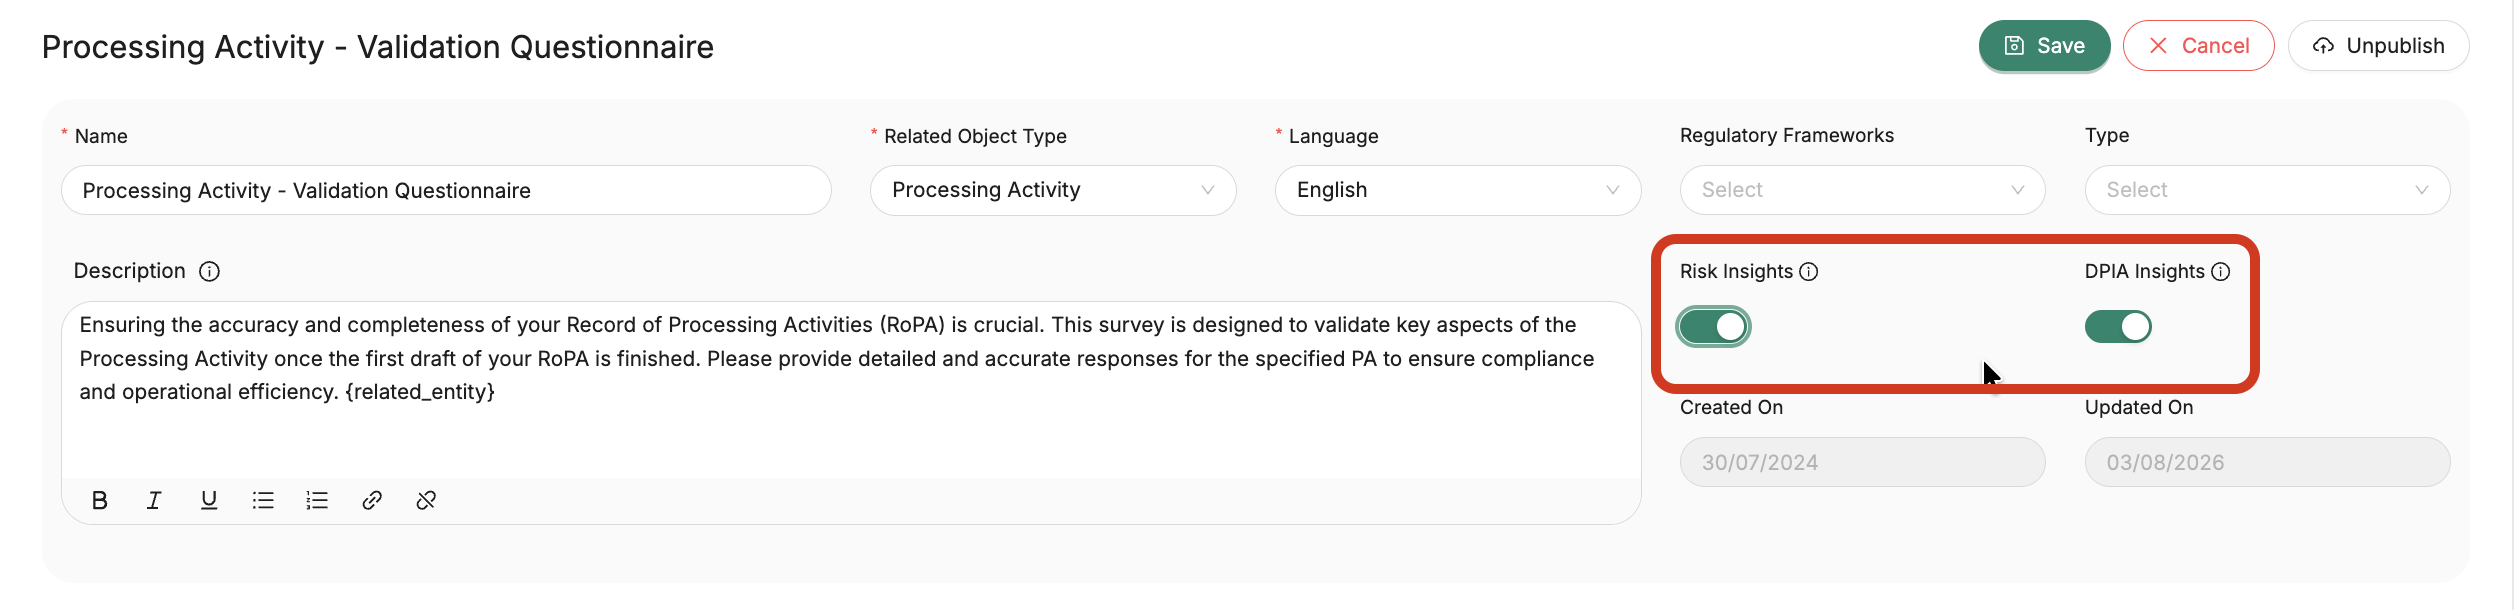Viewport: 2514px width, 610px height.
Task: Add a hyperlink via link icon
Action: 372,500
